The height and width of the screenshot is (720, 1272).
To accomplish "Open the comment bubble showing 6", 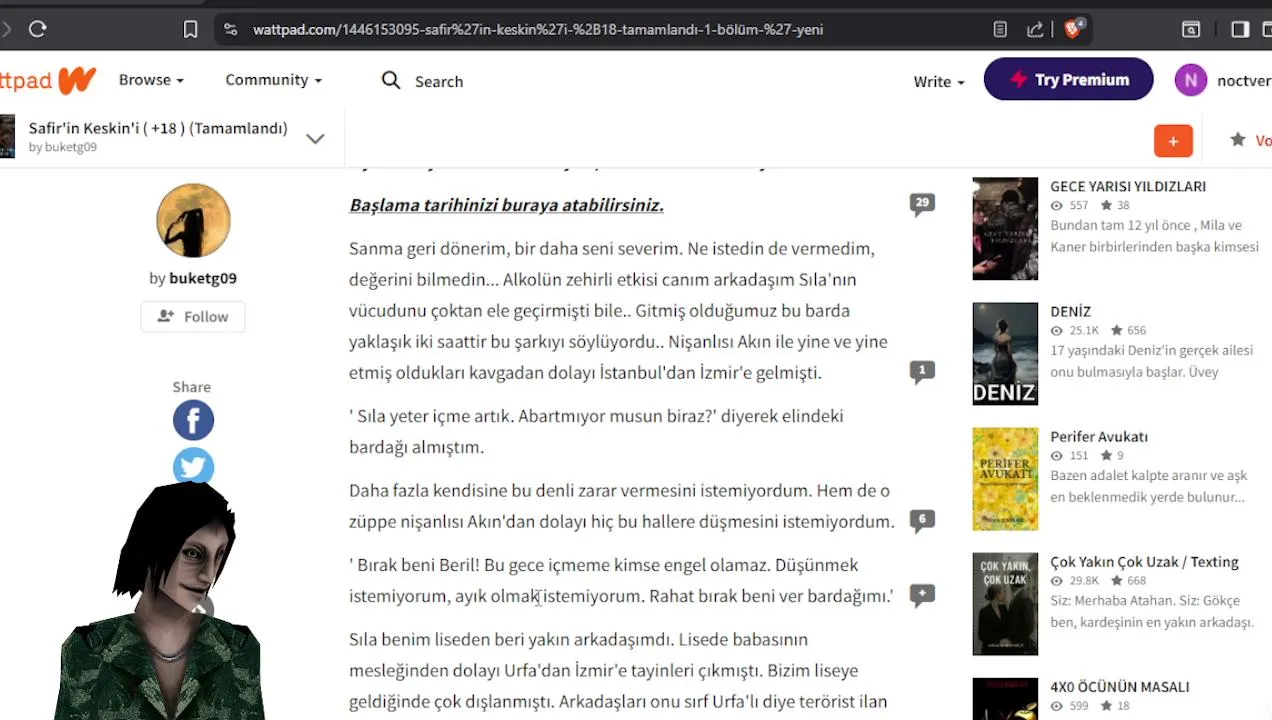I will (x=922, y=520).
